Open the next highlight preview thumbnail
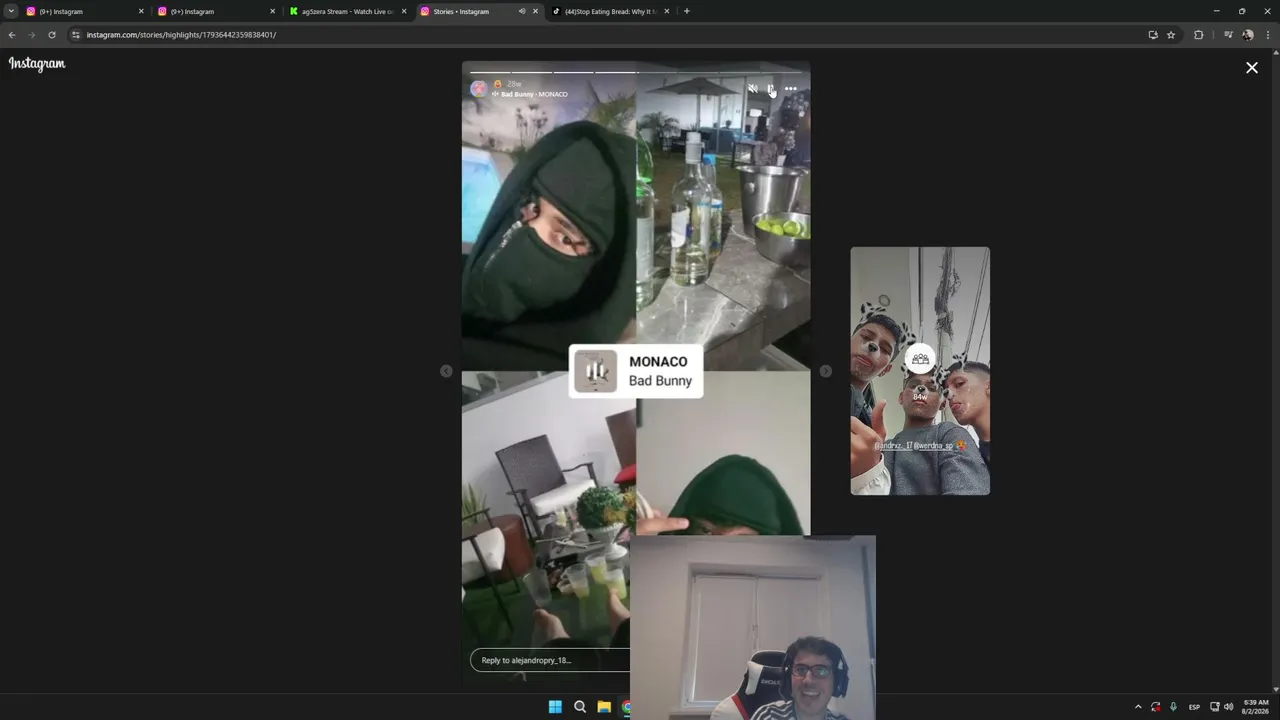The image size is (1280, 720). [920, 371]
